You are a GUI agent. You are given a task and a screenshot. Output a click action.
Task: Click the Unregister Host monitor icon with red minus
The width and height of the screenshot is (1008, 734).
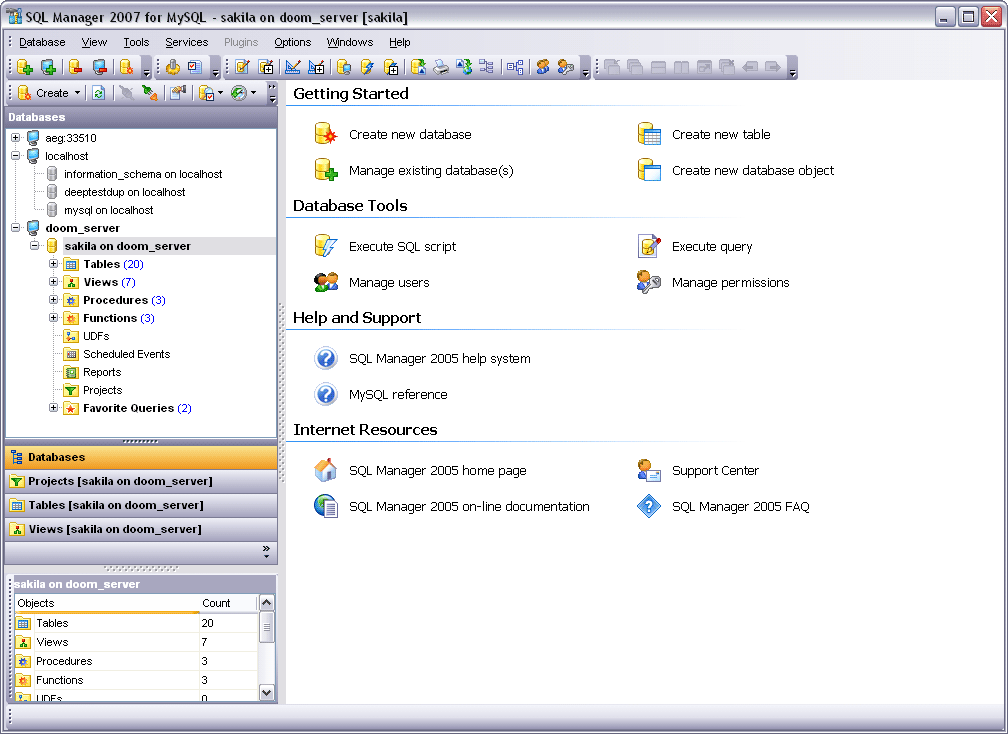click(x=99, y=67)
